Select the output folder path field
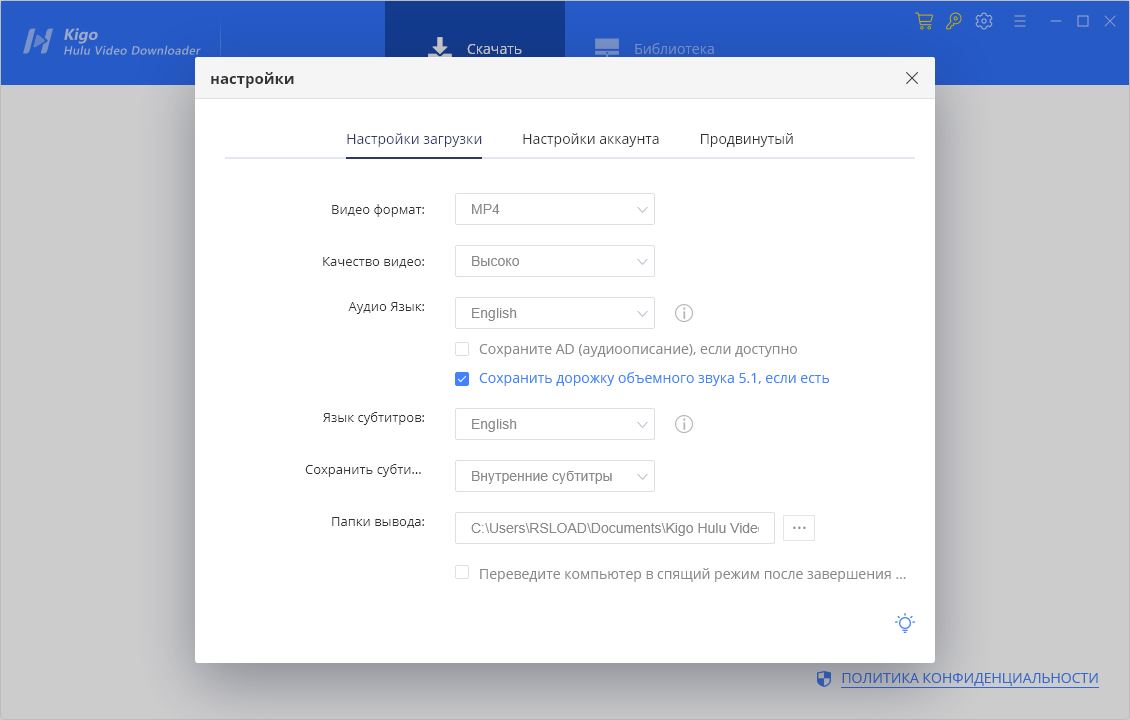 [x=614, y=527]
